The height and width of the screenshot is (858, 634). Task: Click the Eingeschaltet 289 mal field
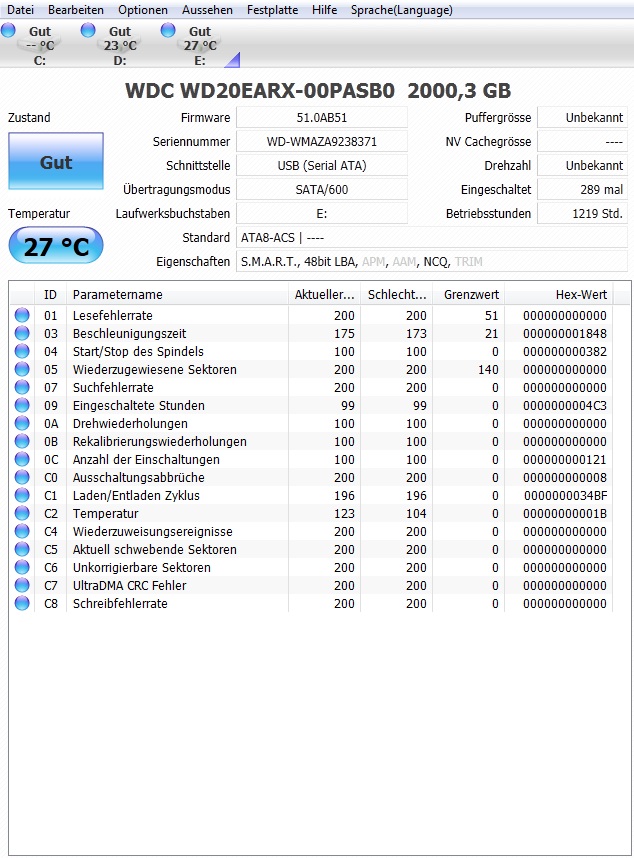pos(583,190)
